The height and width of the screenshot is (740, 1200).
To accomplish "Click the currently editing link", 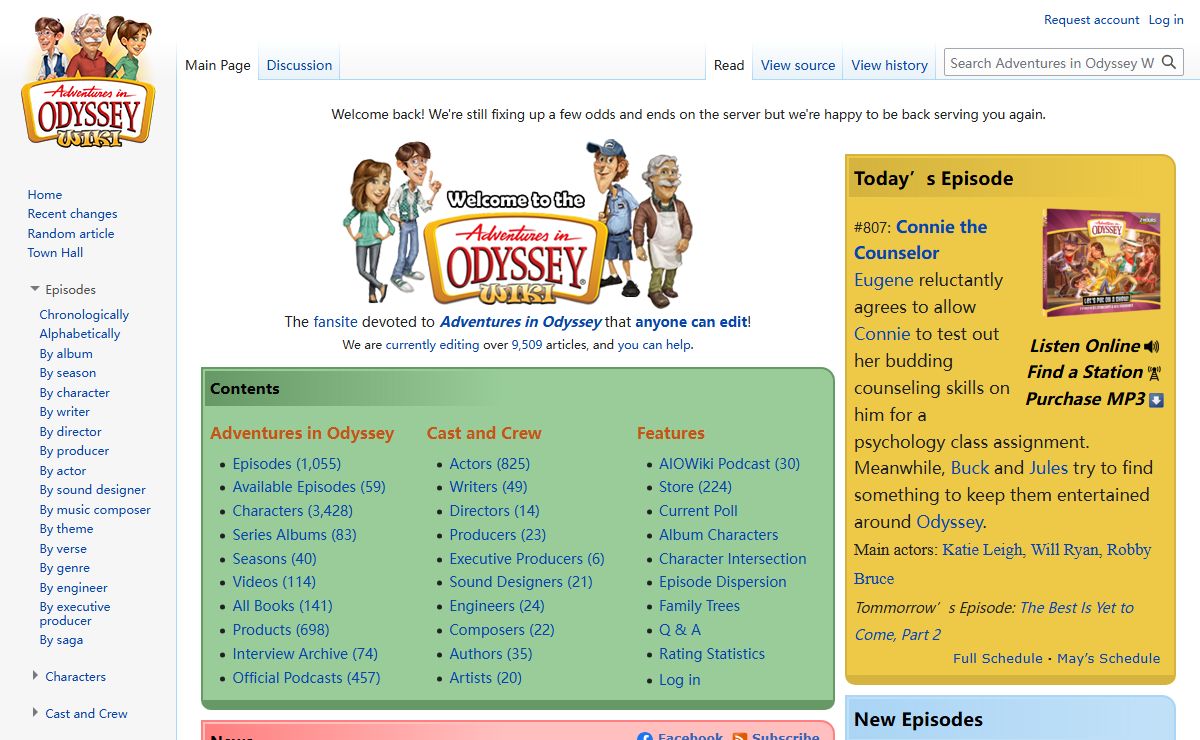I will pyautogui.click(x=433, y=345).
